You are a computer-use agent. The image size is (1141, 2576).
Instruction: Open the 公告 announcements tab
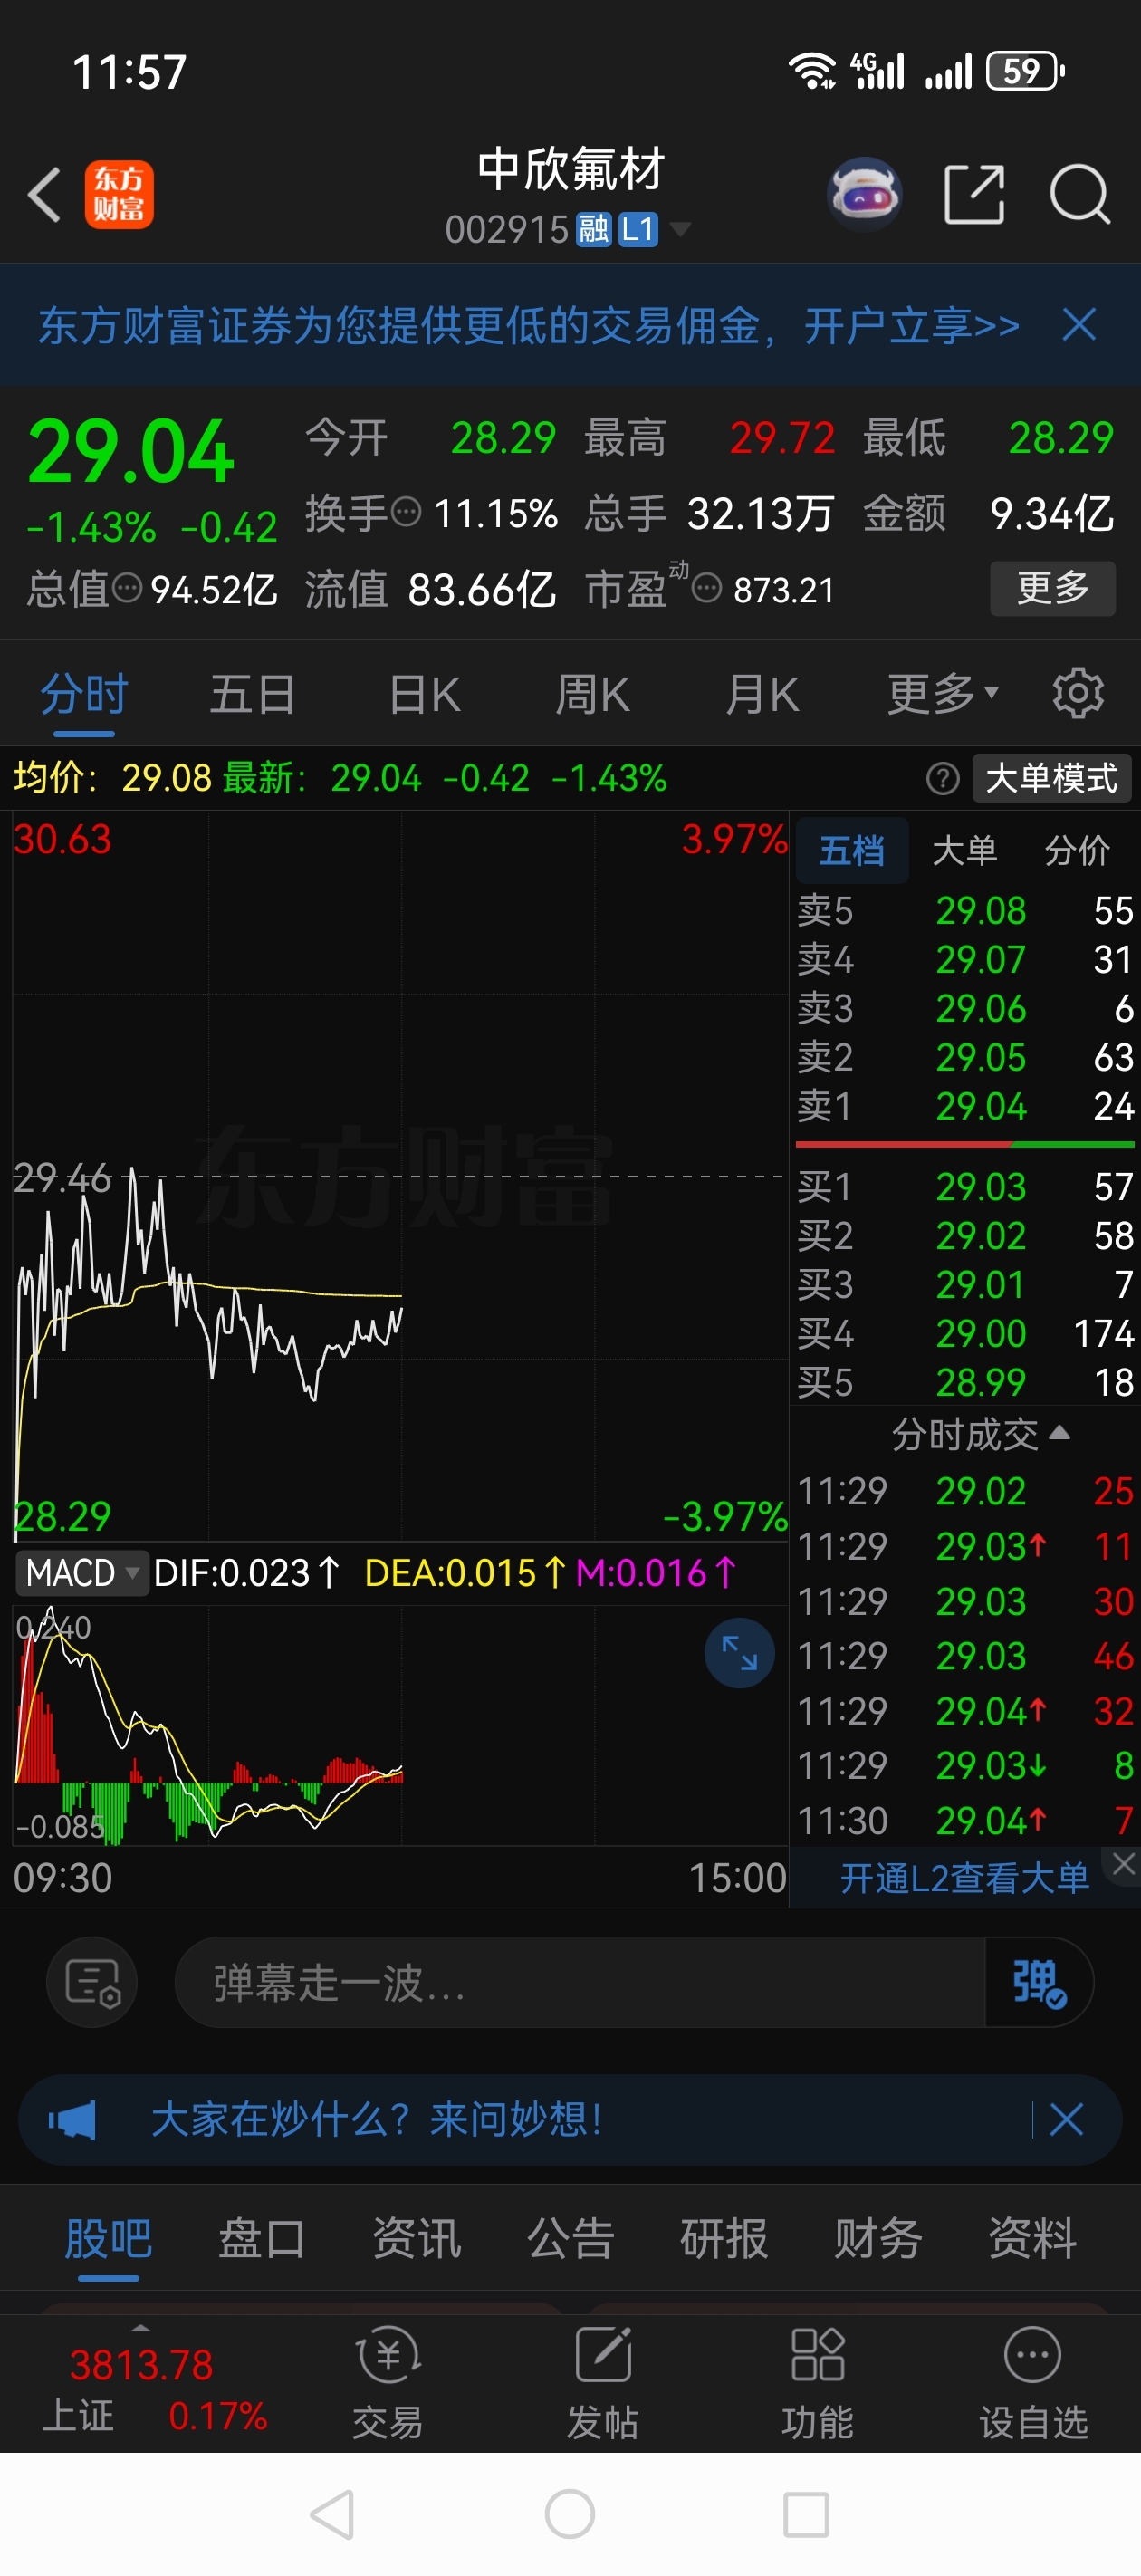tap(571, 2238)
